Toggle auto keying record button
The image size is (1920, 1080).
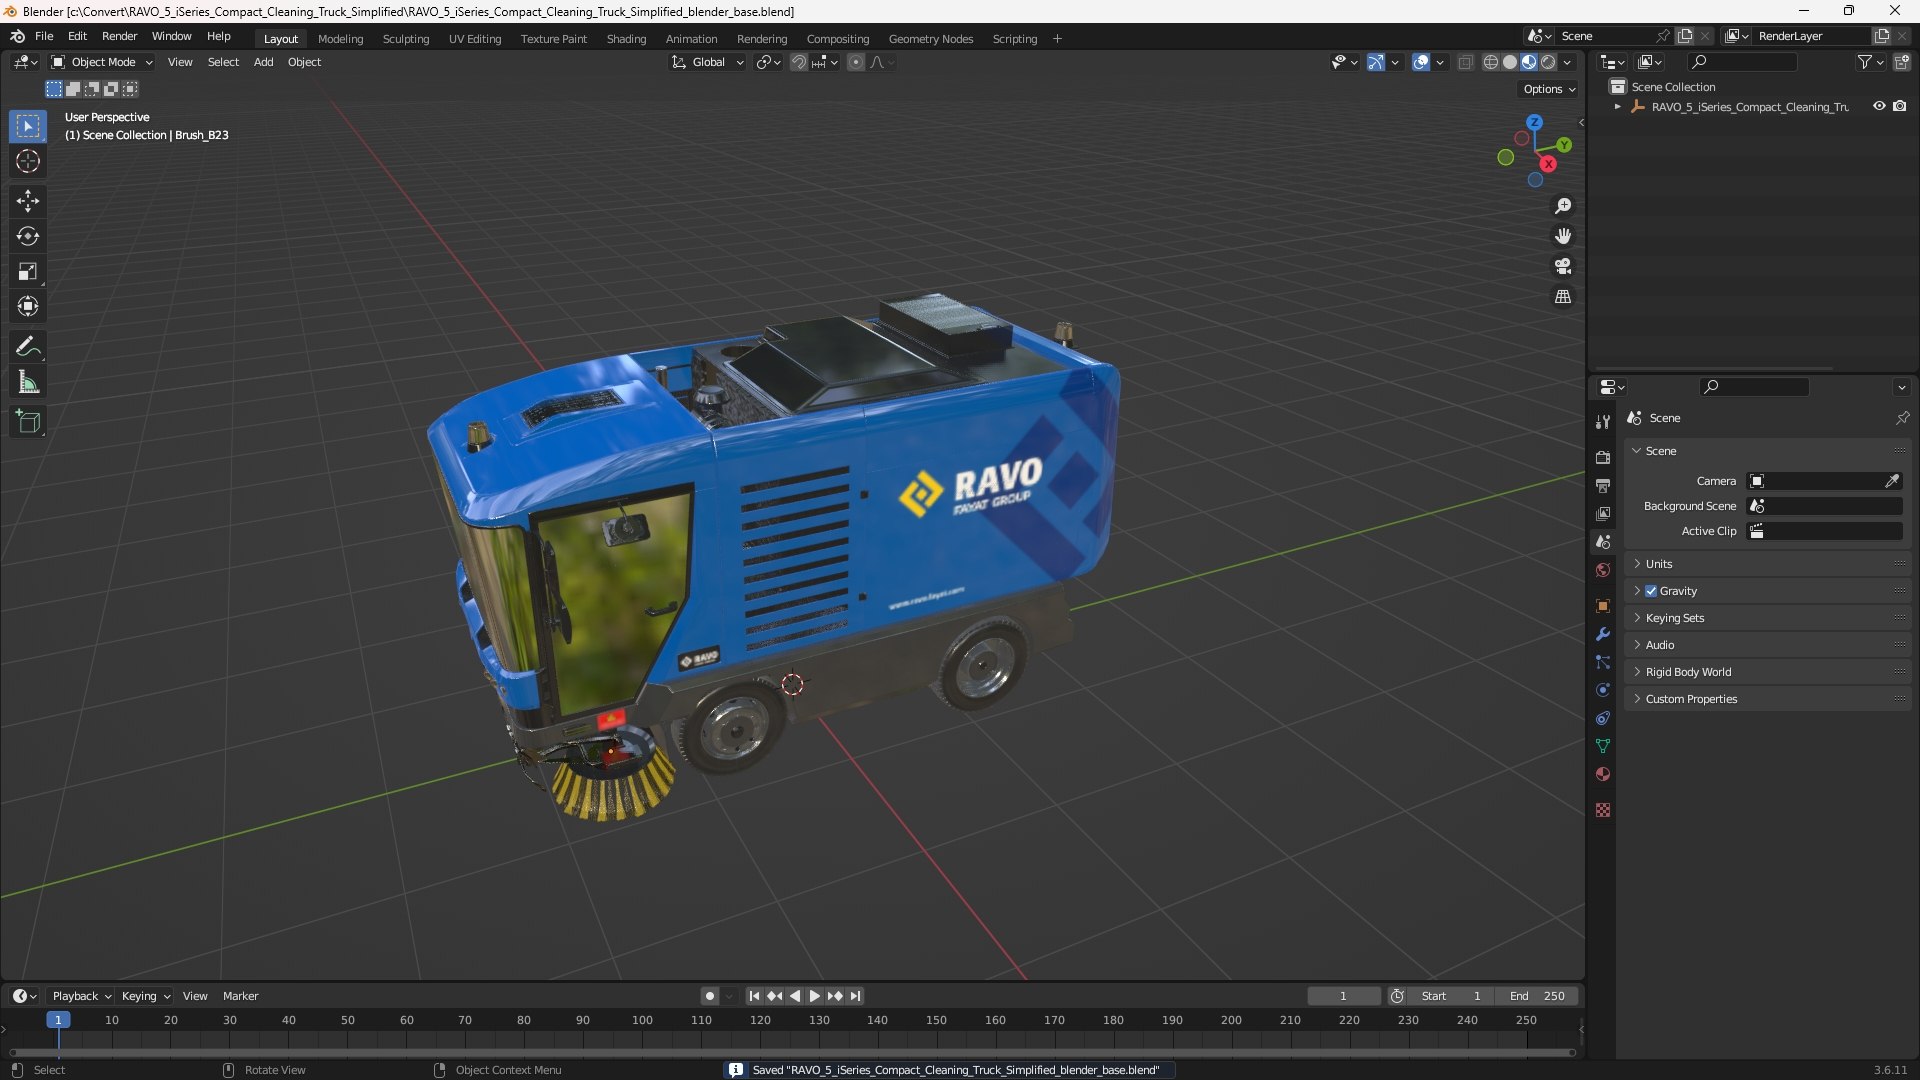(709, 996)
